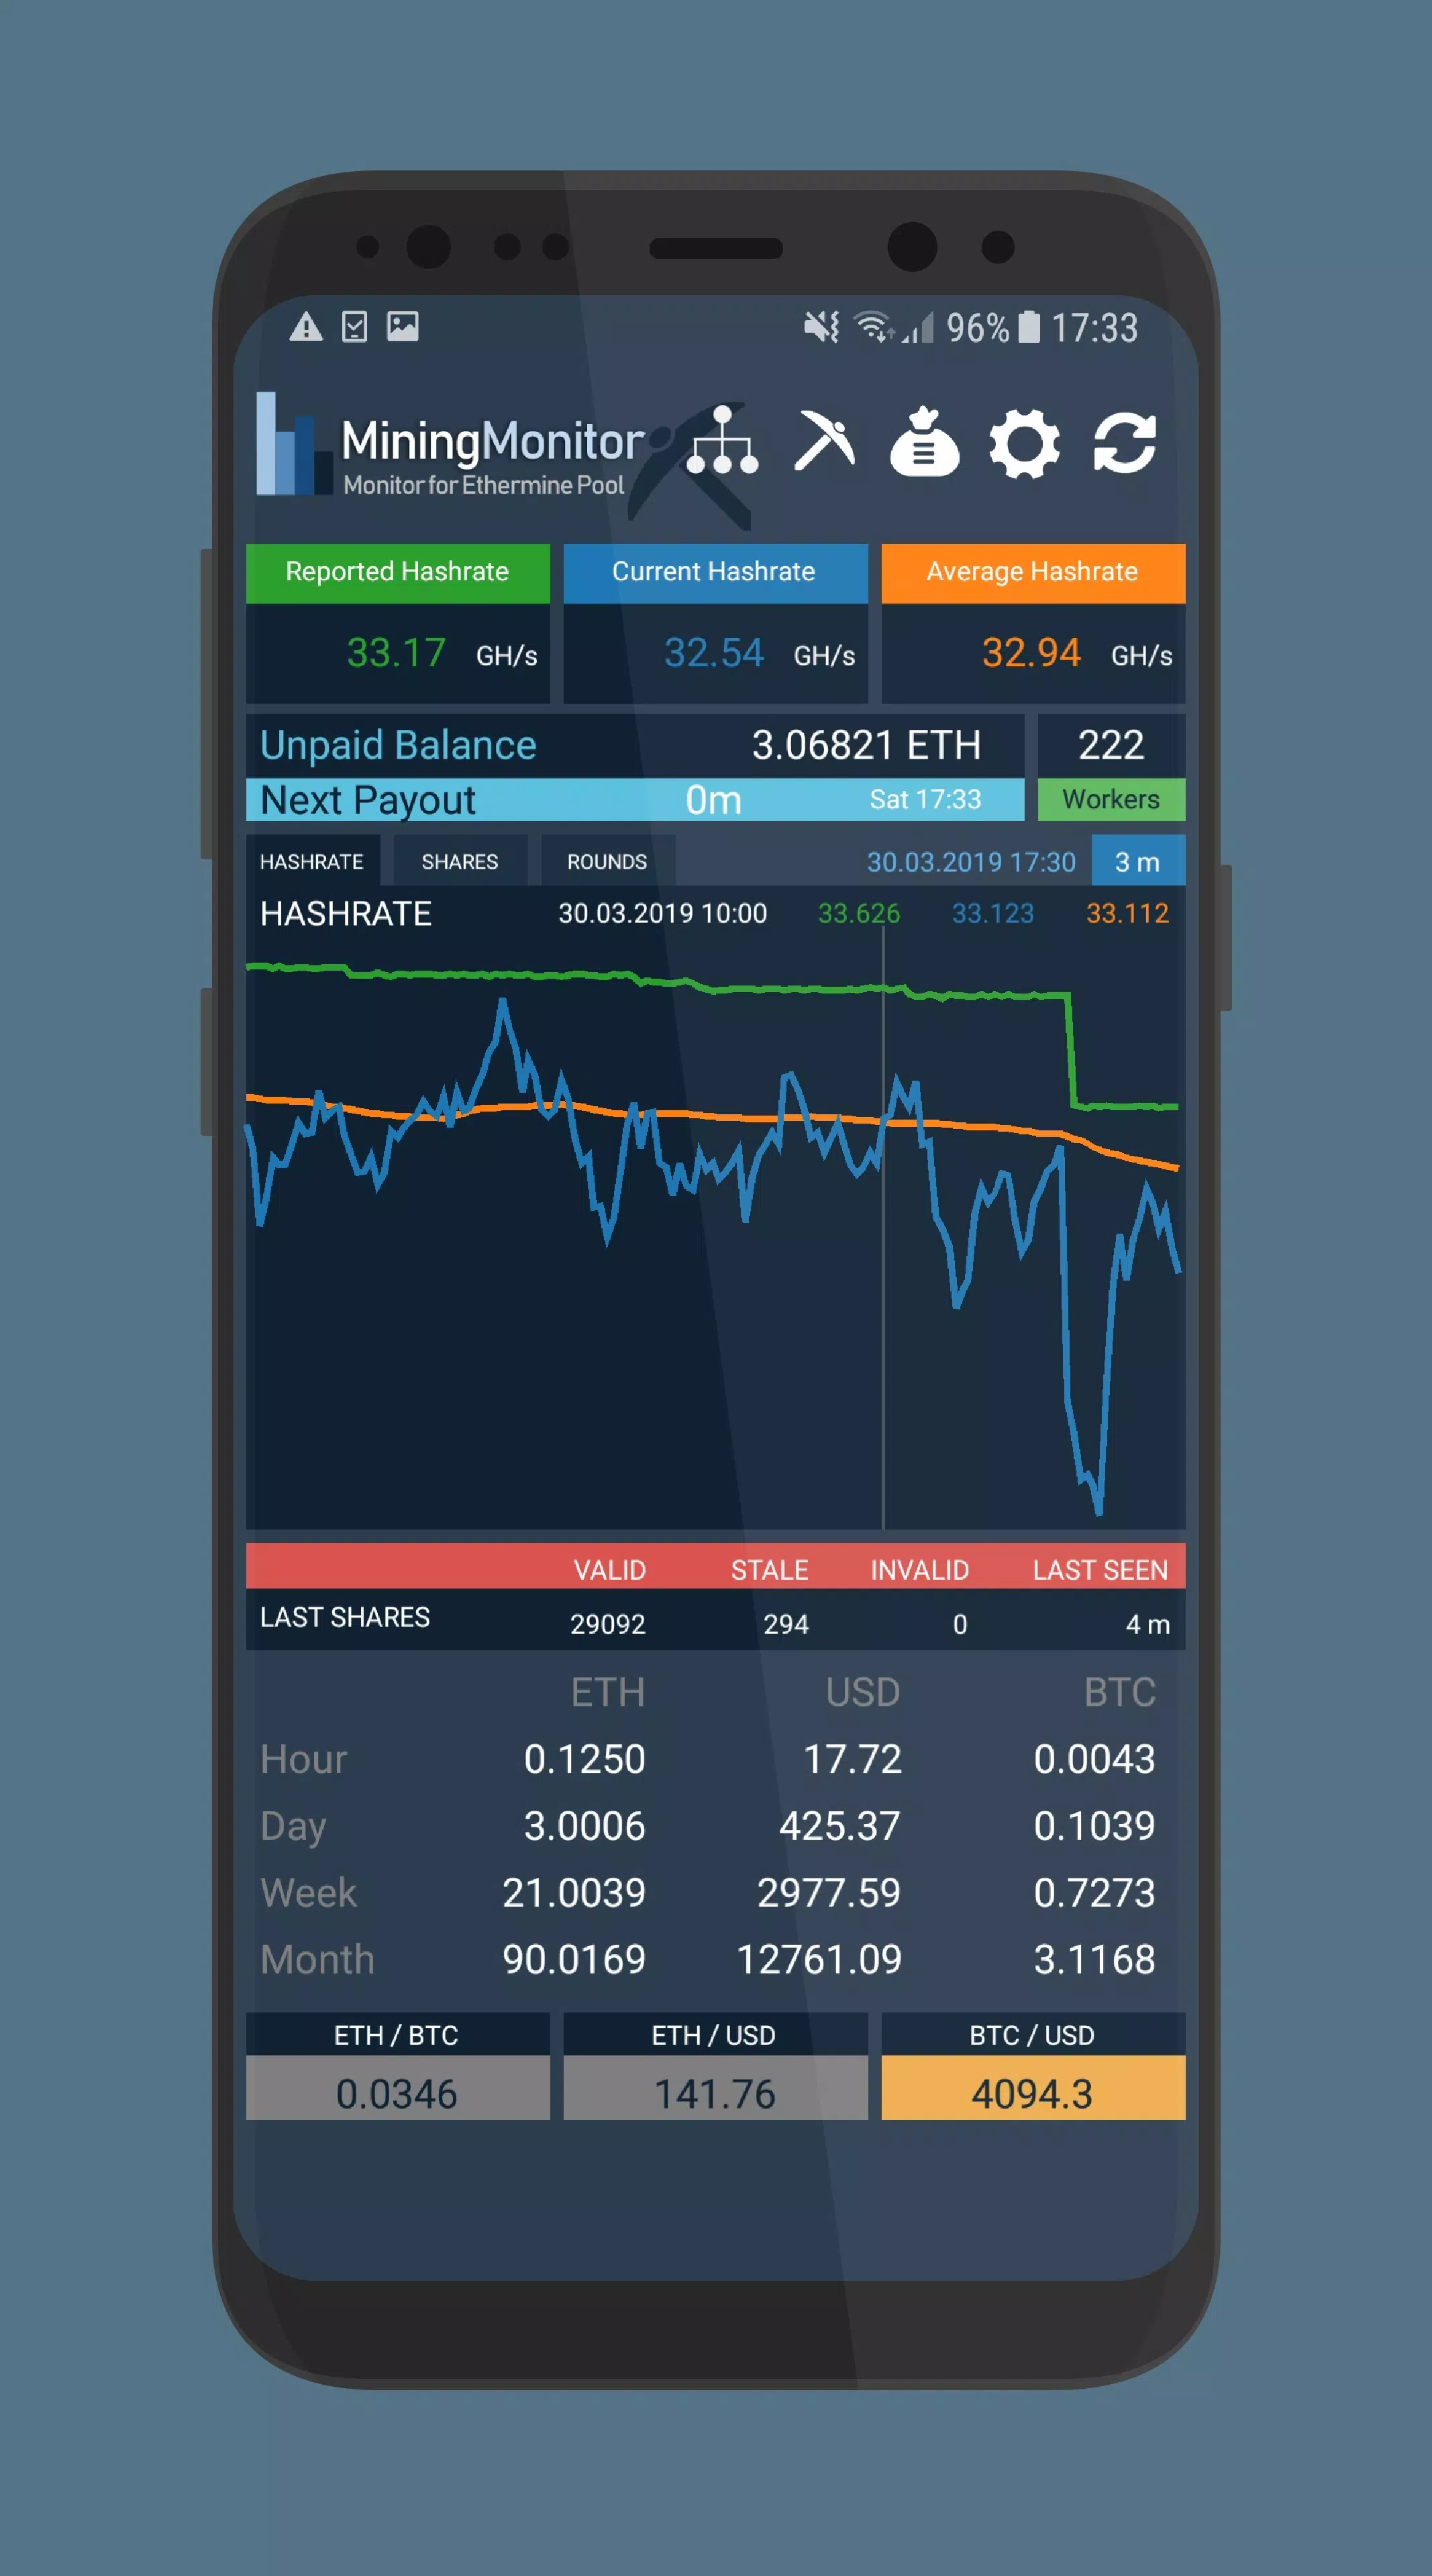Image resolution: width=1432 pixels, height=2576 pixels.
Task: Tap the Day ETH value 3.0006
Action: point(585,1826)
